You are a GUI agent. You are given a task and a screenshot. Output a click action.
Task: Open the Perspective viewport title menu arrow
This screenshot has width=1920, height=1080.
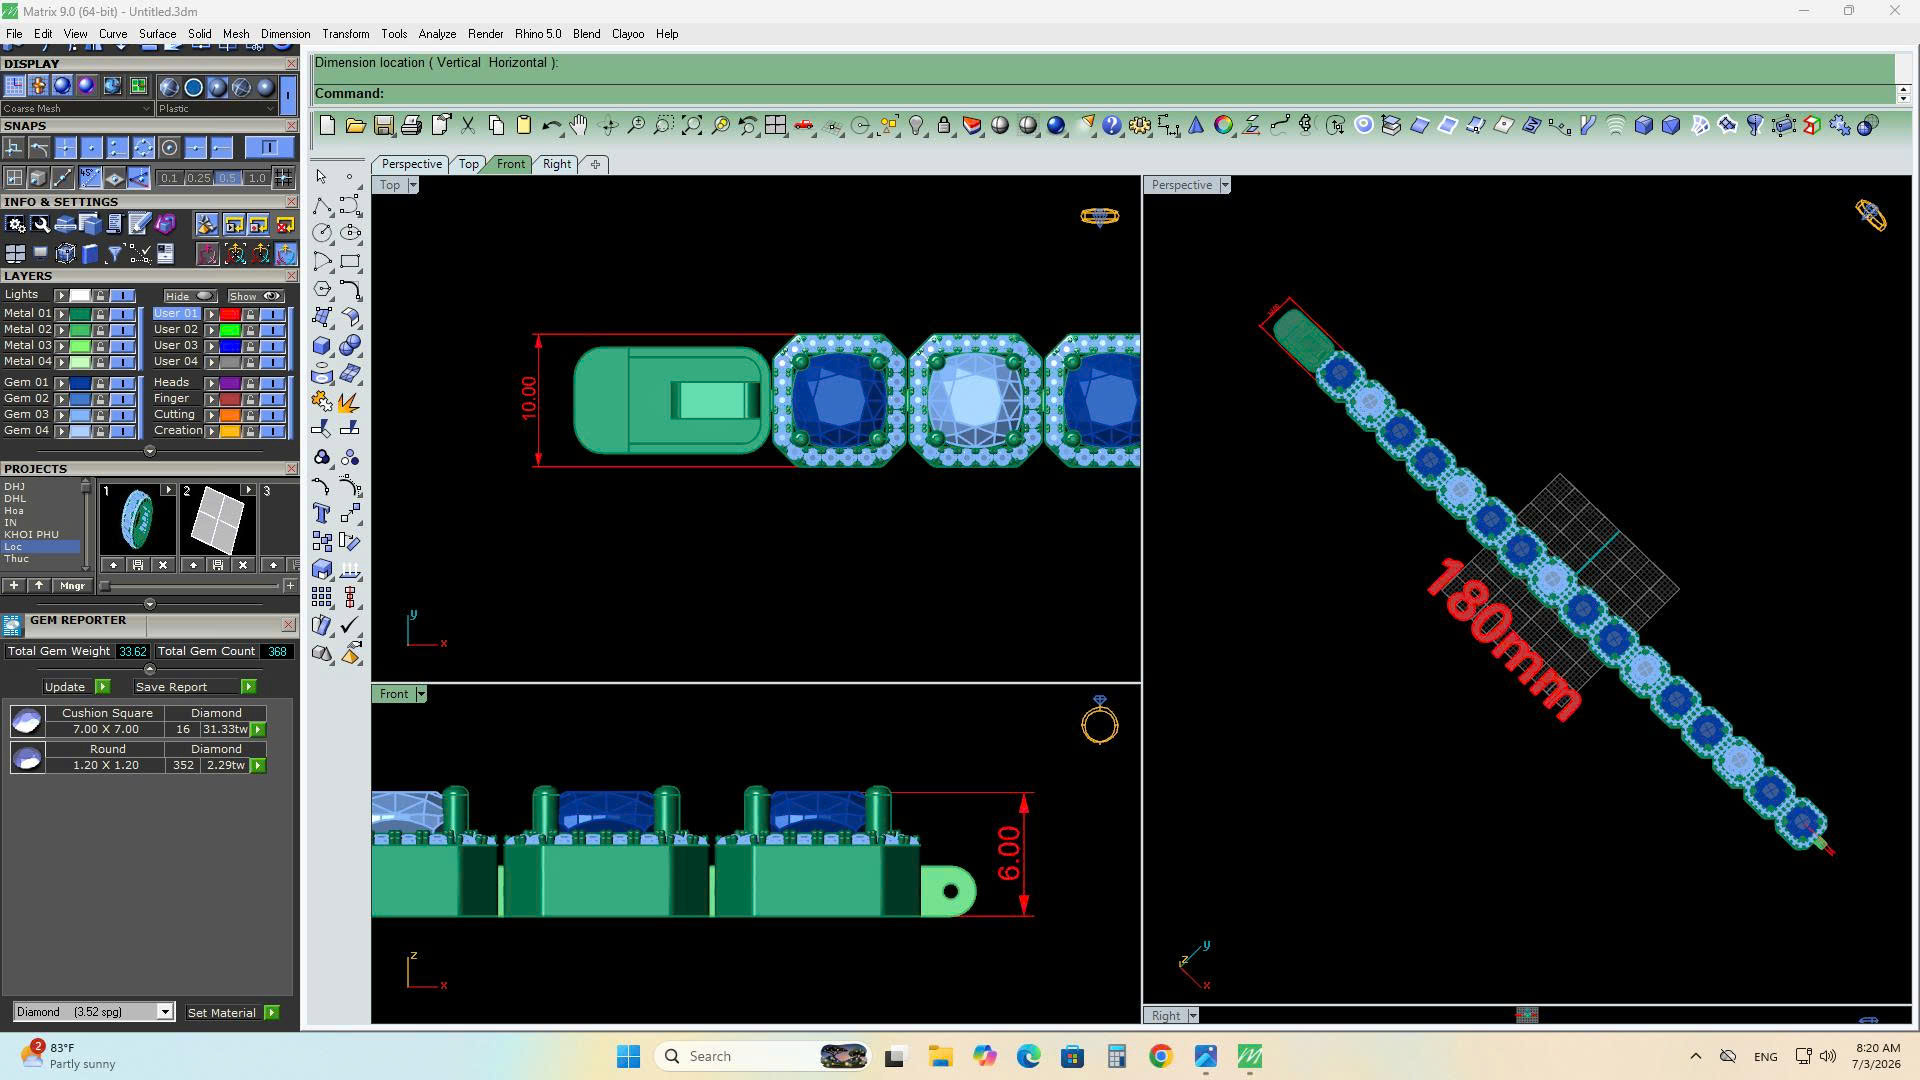[1225, 185]
